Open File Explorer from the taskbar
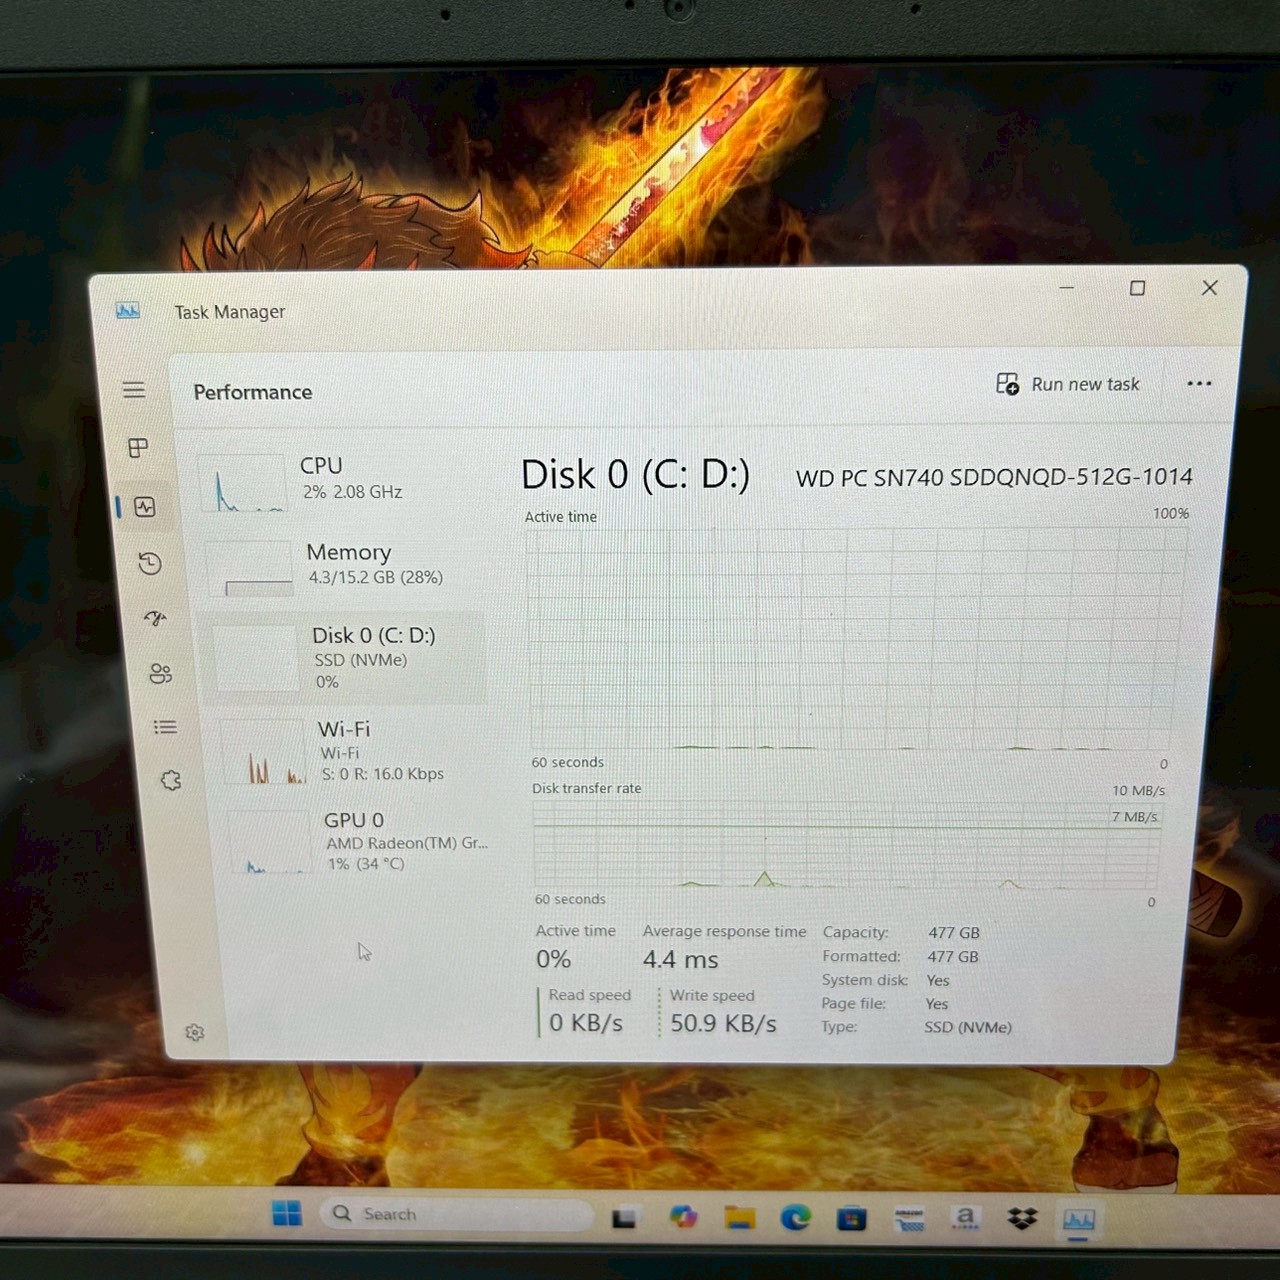 740,1217
